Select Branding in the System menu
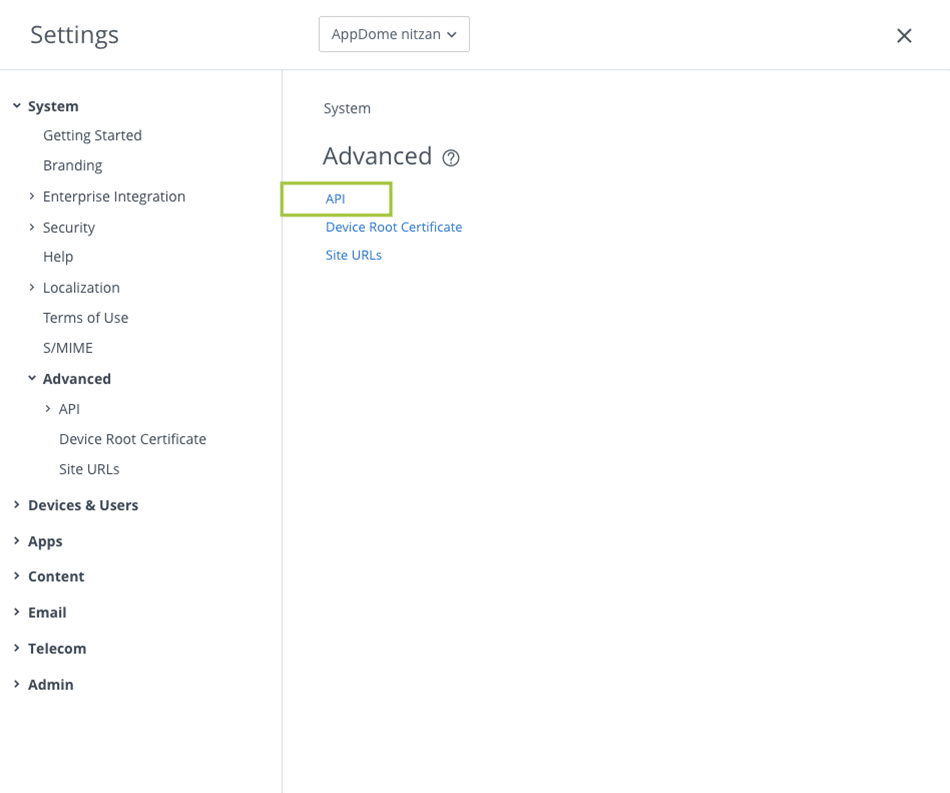Image resolution: width=950 pixels, height=793 pixels. point(72,165)
